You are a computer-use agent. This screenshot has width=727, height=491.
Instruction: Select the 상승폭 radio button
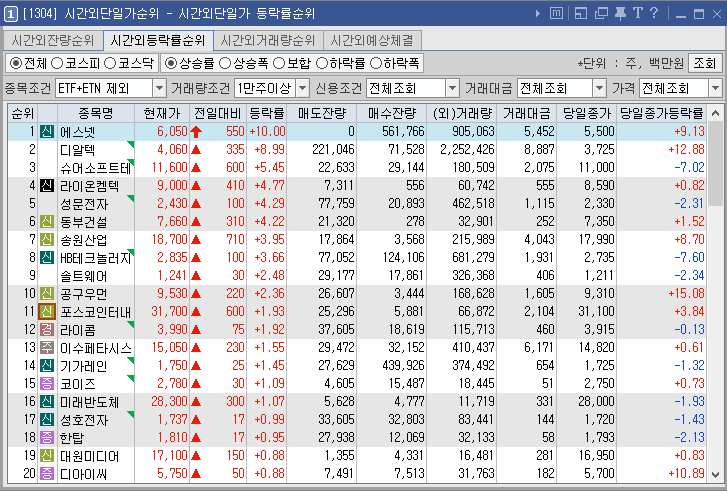click(225, 63)
